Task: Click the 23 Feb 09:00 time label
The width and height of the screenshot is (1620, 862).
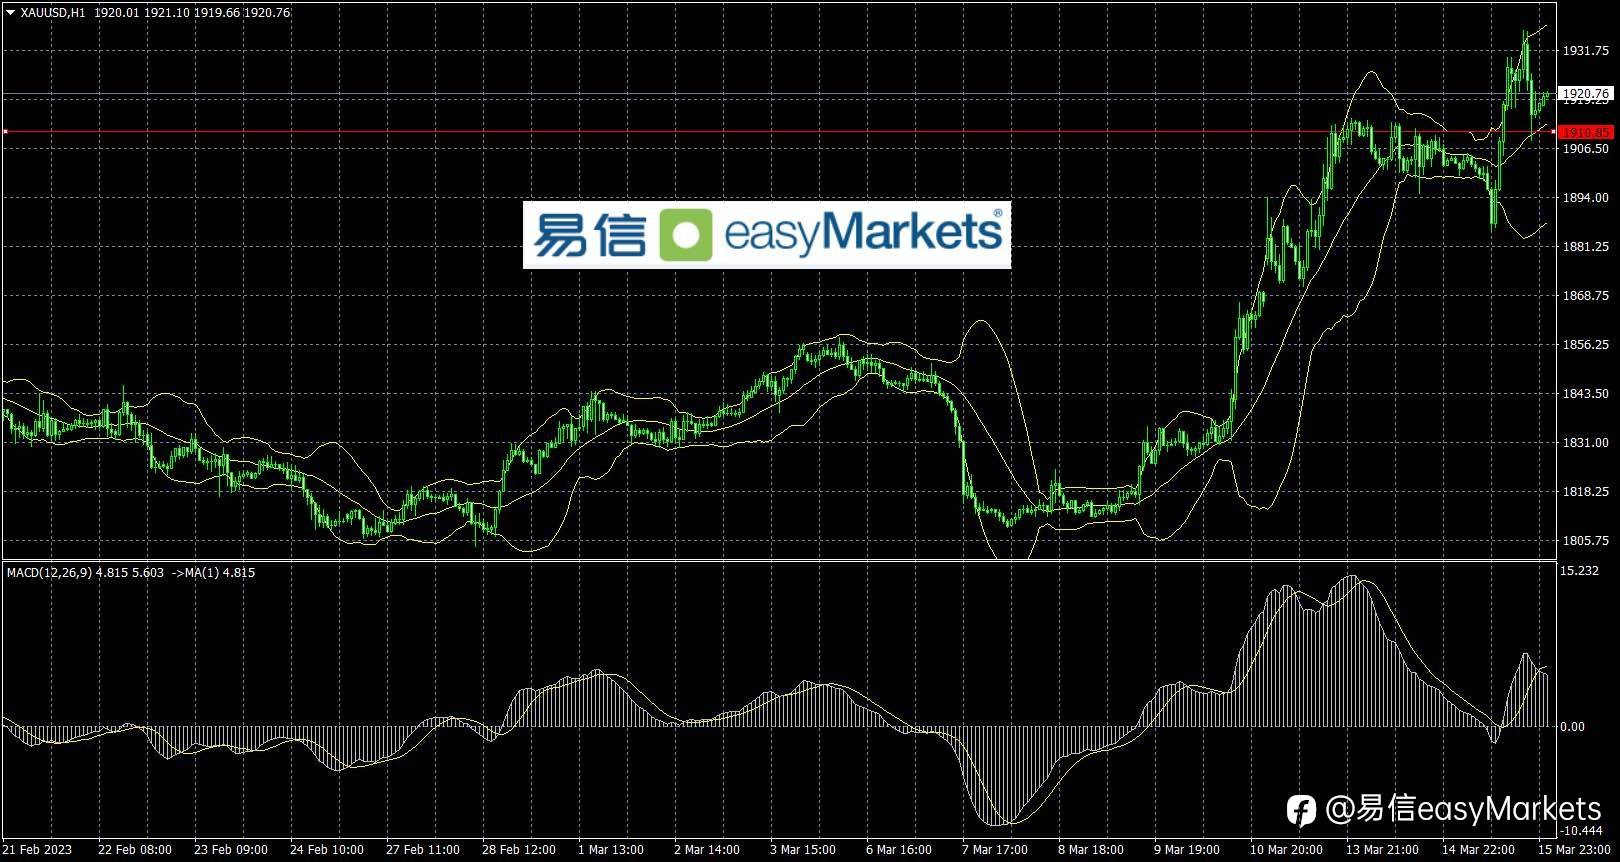Action: [231, 850]
